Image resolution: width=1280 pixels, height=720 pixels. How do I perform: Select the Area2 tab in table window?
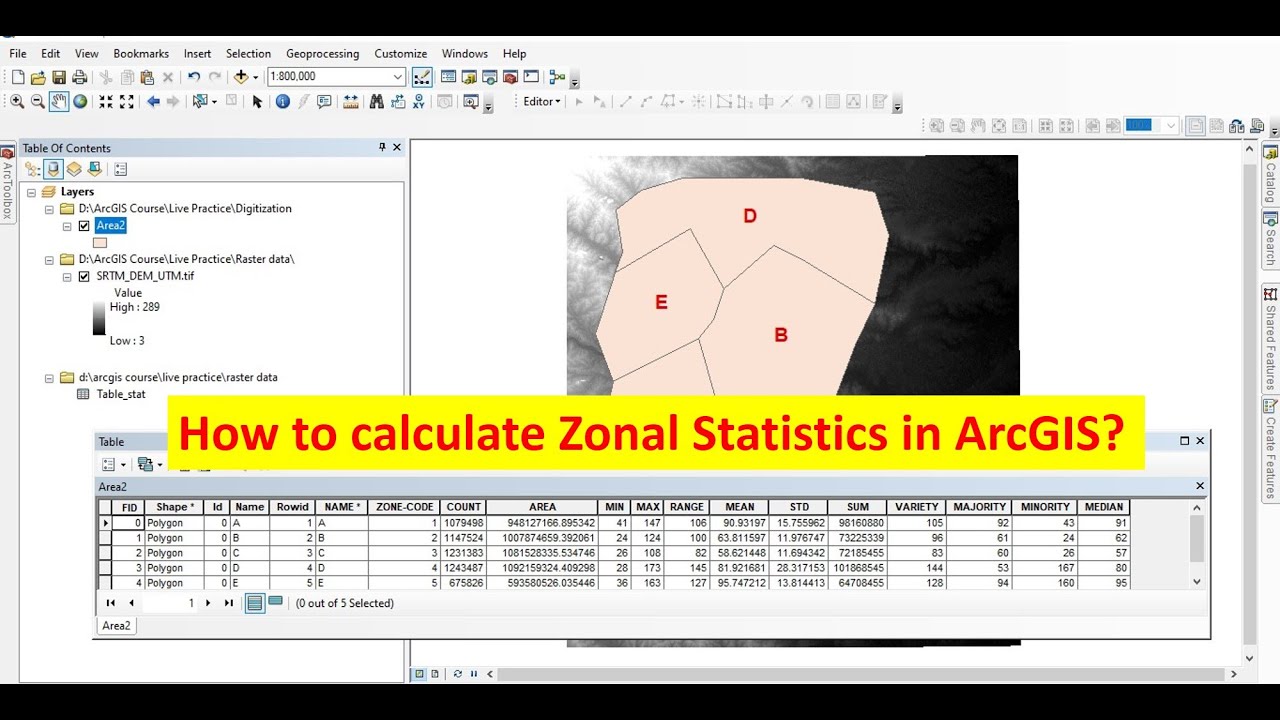(x=116, y=626)
